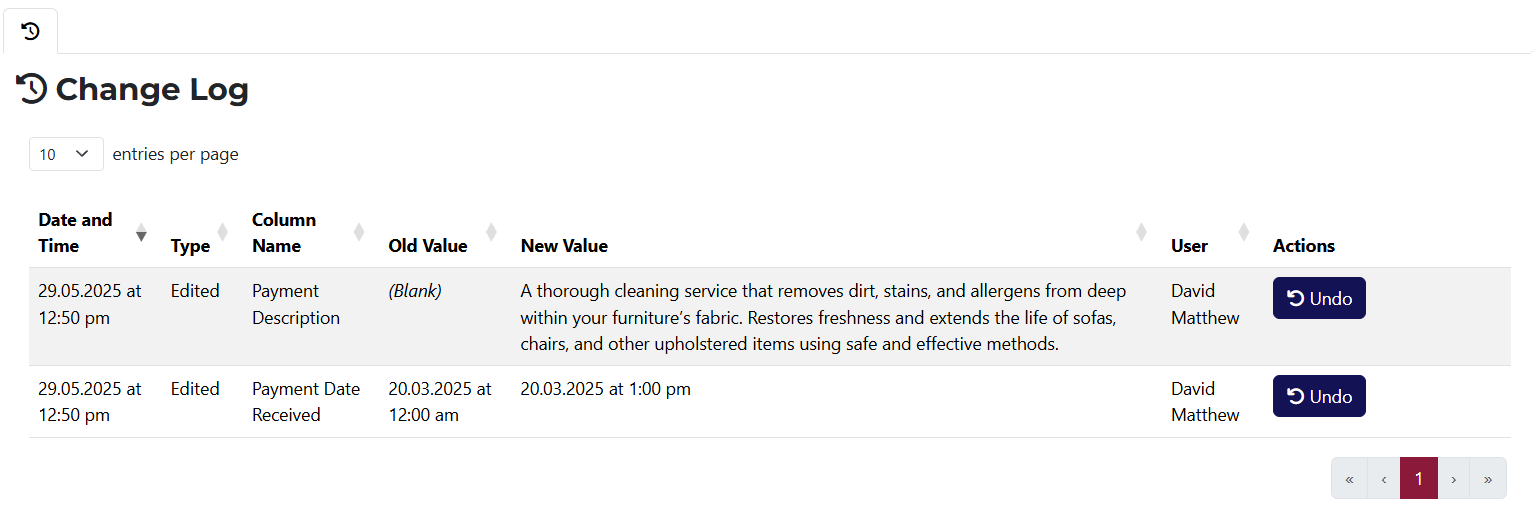Viewport: 1533px width, 523px height.
Task: Sort by Type column
Action: point(190,246)
